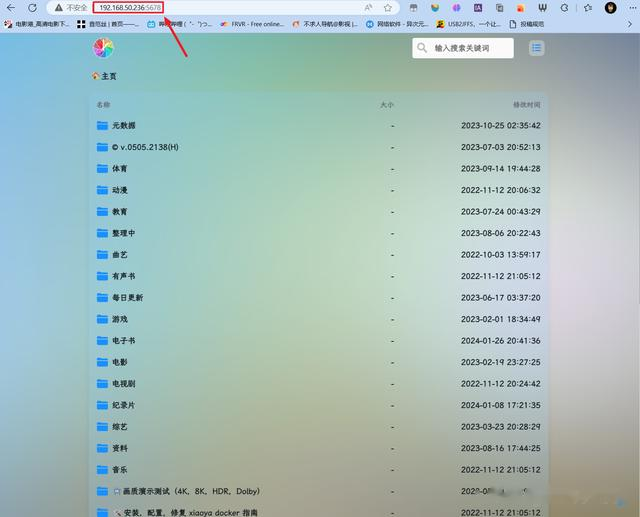
Task: Click the 主页 home breadcrumb
Action: [x=104, y=76]
